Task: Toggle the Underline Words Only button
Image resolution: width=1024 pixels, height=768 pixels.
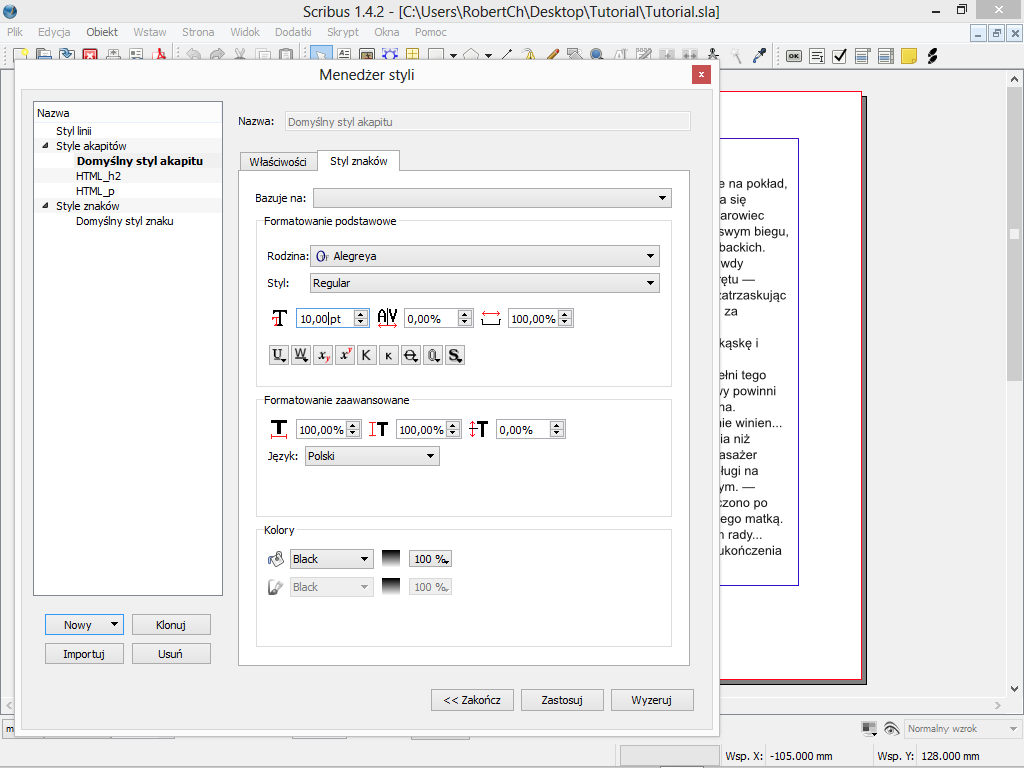Action: 301,355
